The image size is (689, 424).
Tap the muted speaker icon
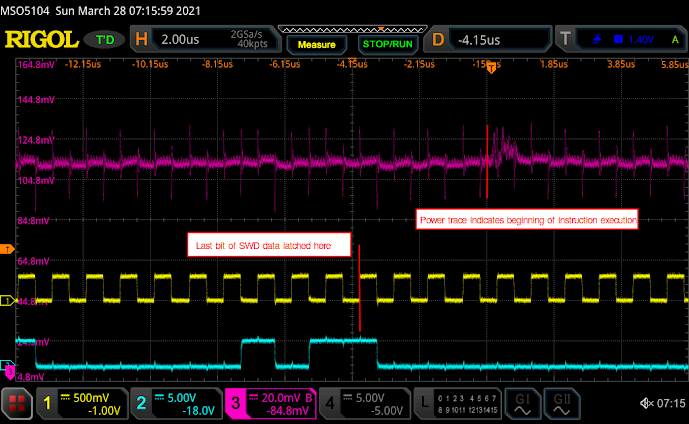coord(647,403)
